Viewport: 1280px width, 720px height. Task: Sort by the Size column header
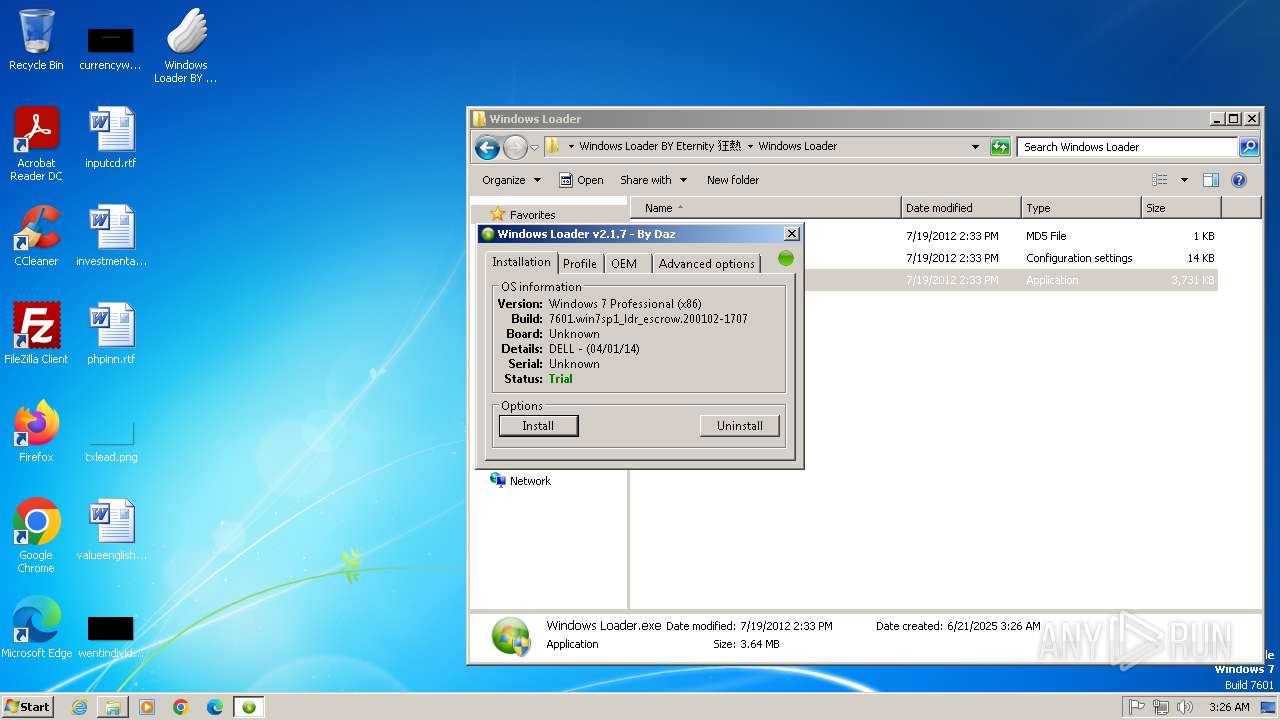click(1181, 208)
